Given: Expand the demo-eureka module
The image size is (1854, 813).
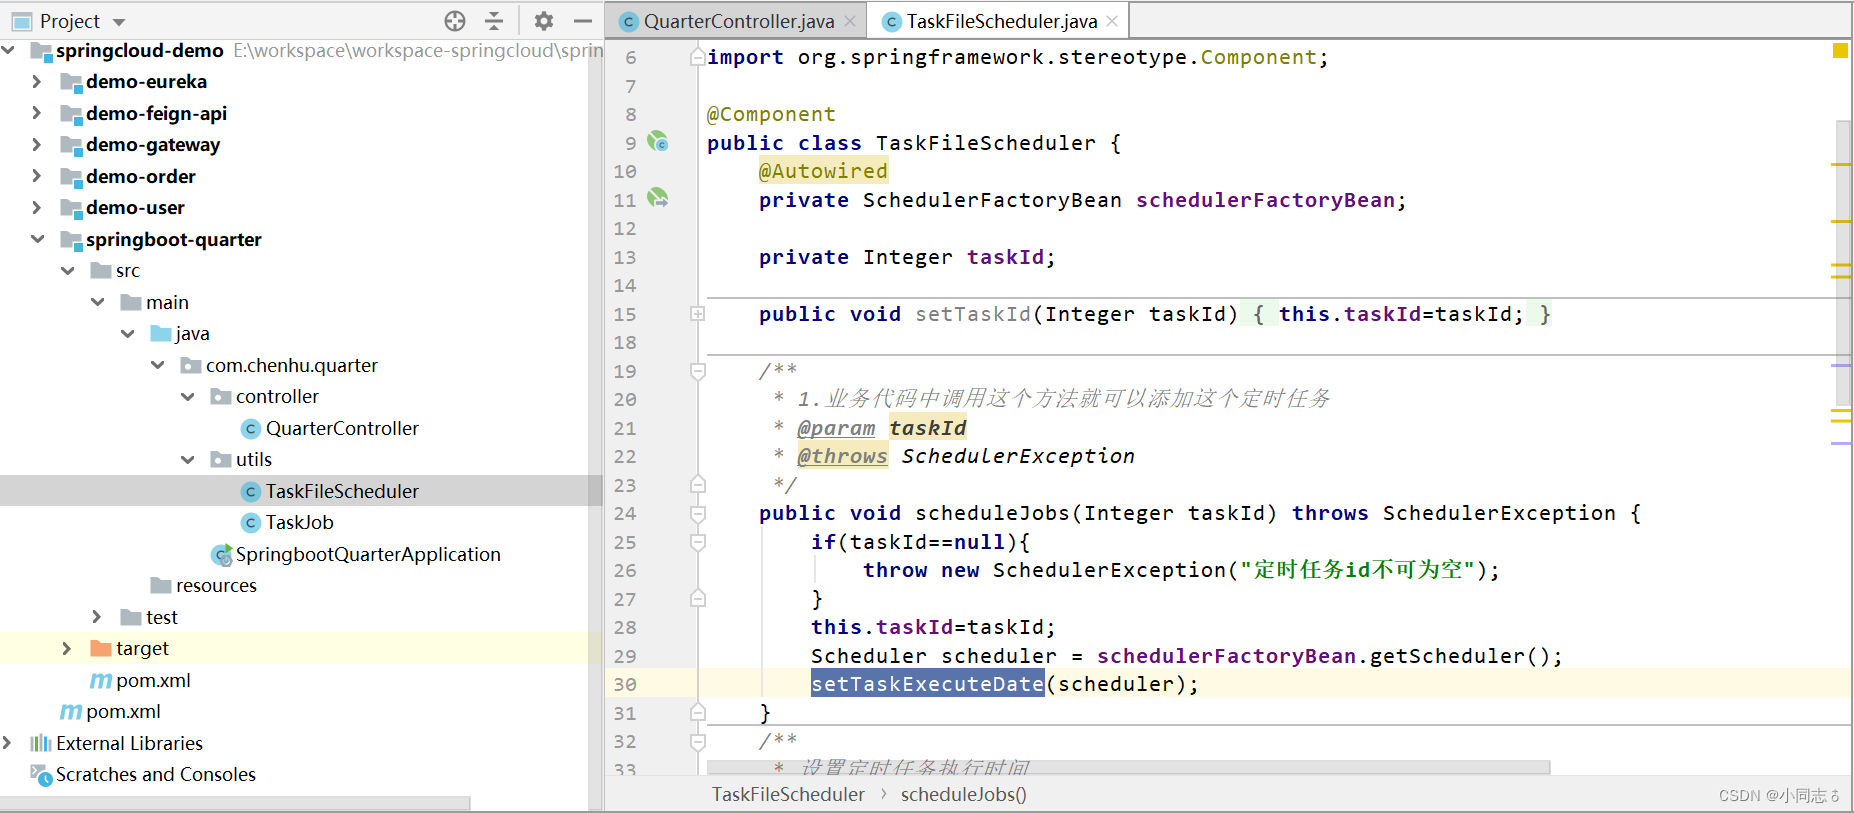Looking at the screenshot, I should [x=37, y=82].
